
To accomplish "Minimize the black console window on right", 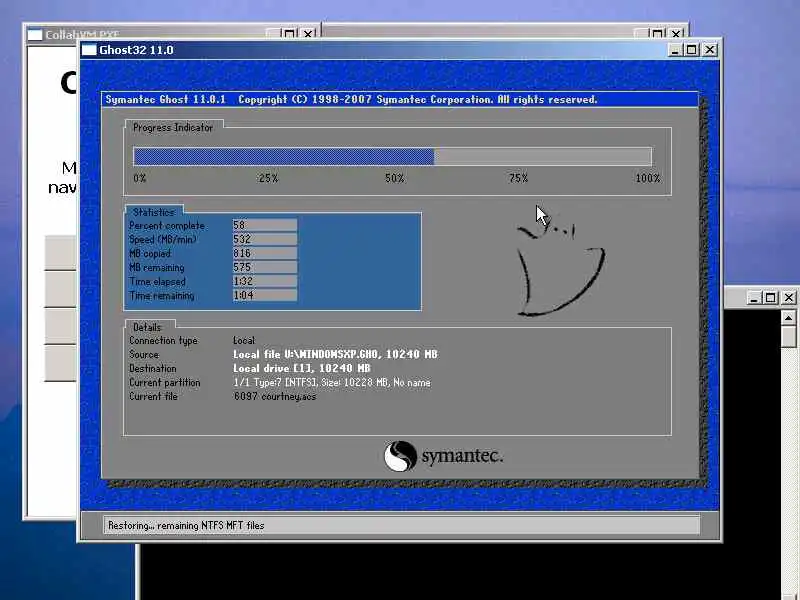I will pyautogui.click(x=754, y=297).
